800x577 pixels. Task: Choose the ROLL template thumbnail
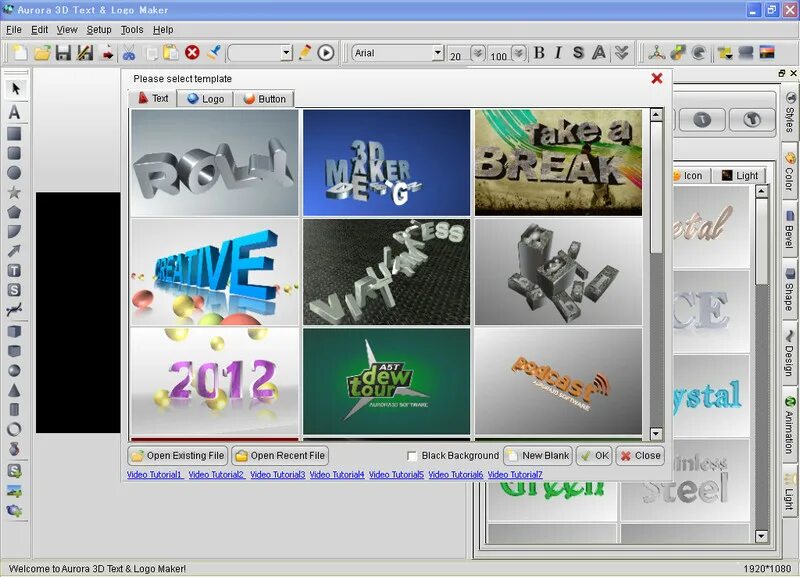215,163
